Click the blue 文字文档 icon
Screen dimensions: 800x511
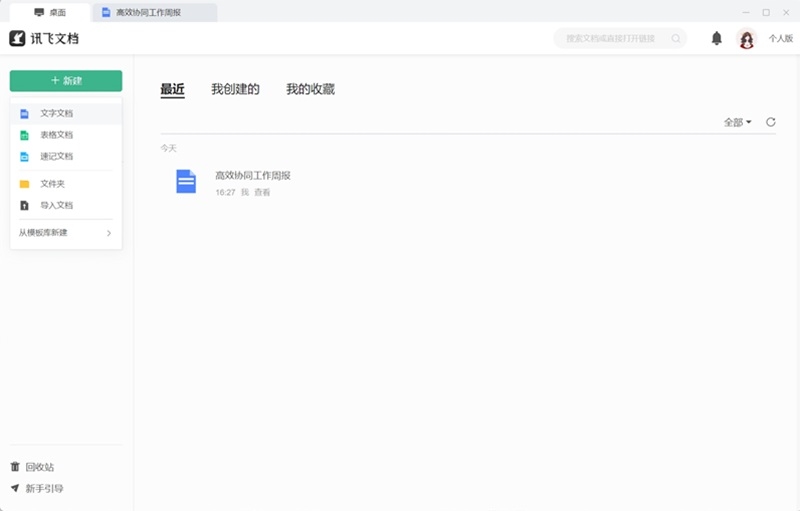pyautogui.click(x=24, y=114)
